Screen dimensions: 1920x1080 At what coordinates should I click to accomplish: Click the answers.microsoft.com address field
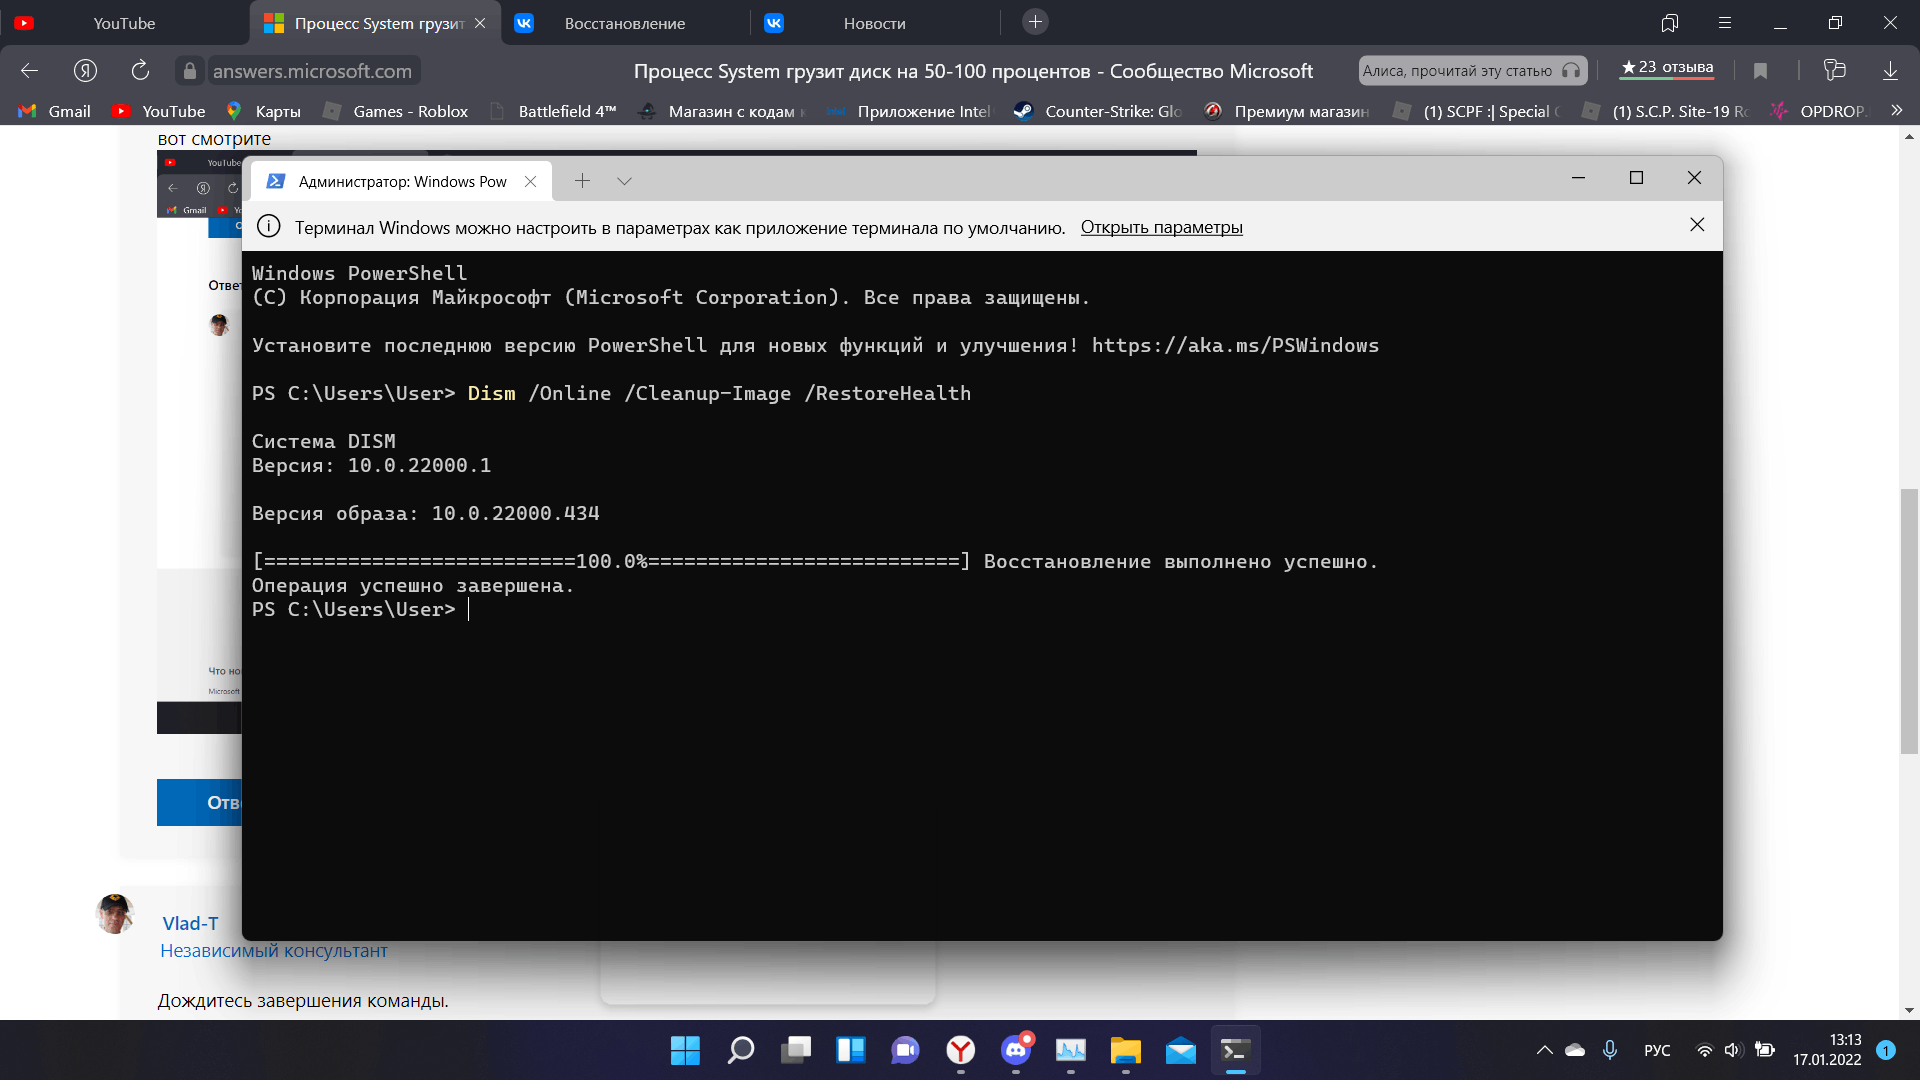point(312,71)
